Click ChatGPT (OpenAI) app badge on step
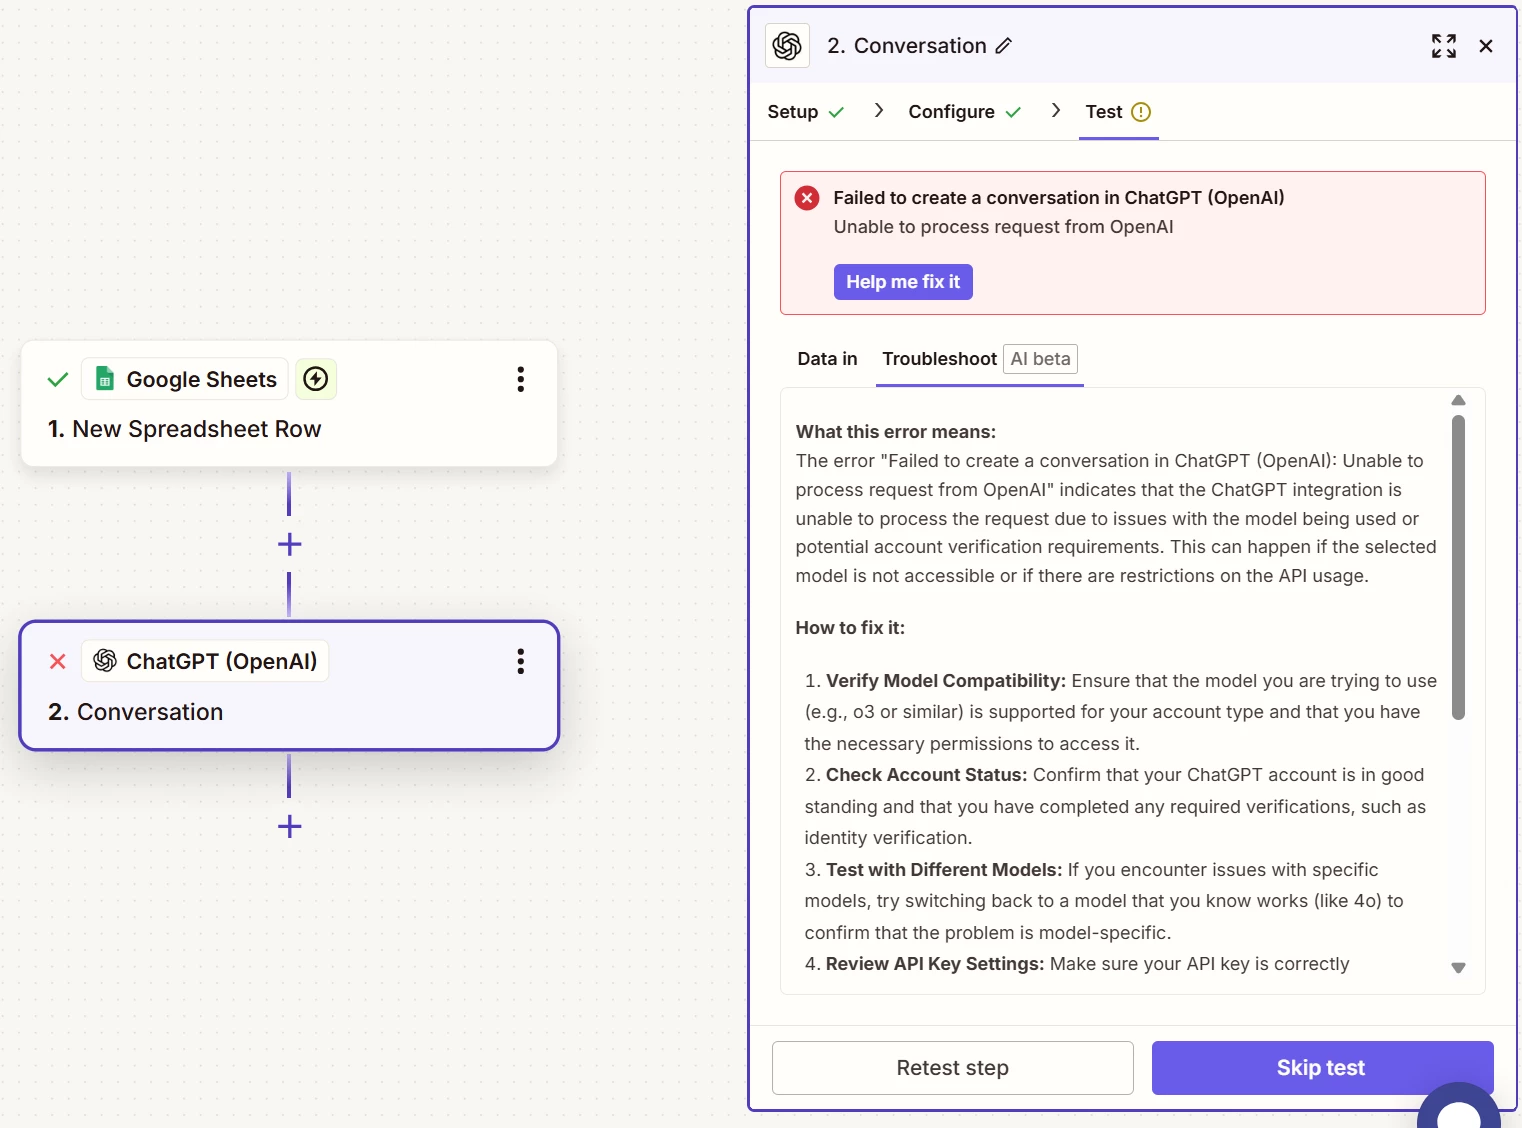1522x1128 pixels. coord(205,661)
